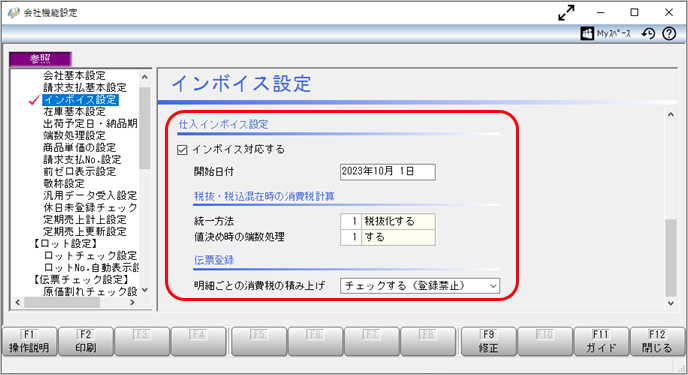
Task: Select ロットNo.自動表示 item
Action: coord(91,267)
